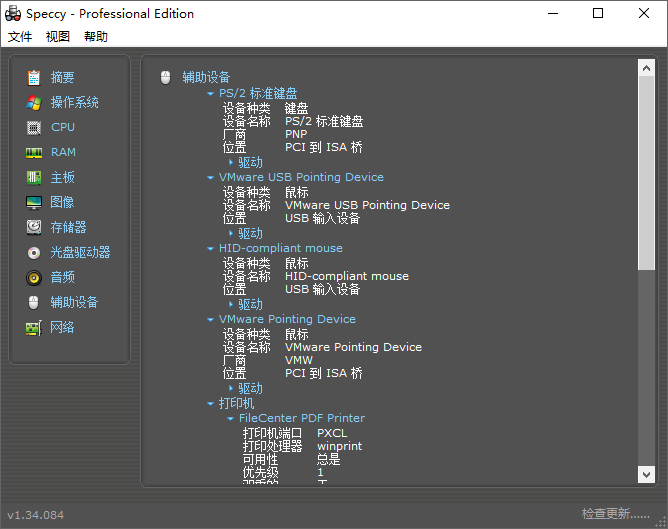This screenshot has width=668, height=529.
Task: Click the VMW manufacturer value
Action: (299, 360)
